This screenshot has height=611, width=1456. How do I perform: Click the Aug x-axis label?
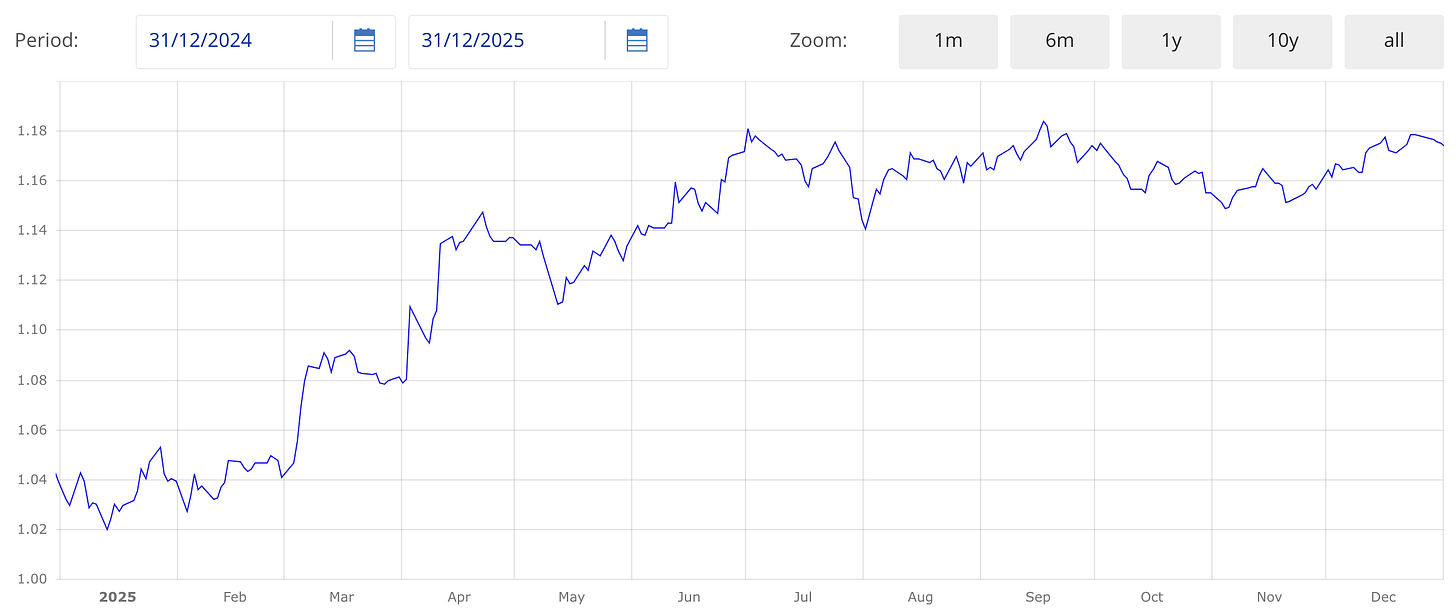(920, 597)
